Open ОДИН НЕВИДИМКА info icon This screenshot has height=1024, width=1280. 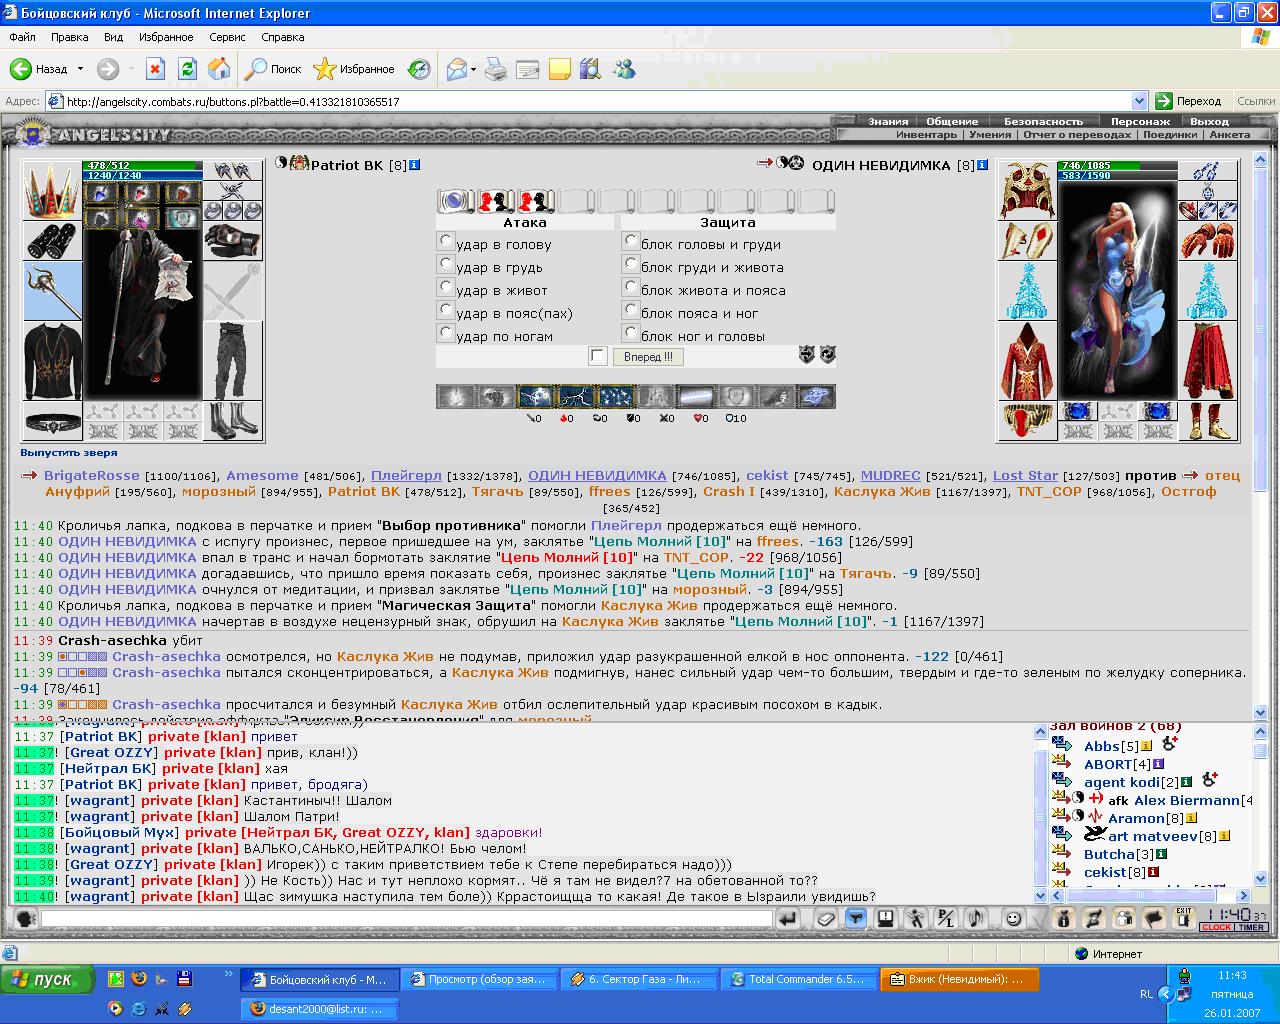click(983, 165)
